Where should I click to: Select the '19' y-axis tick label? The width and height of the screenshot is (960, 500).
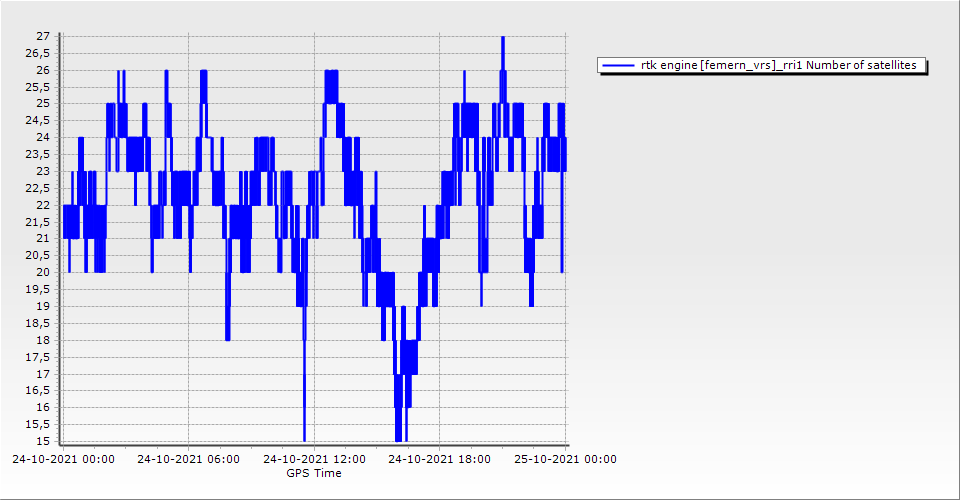click(x=43, y=306)
